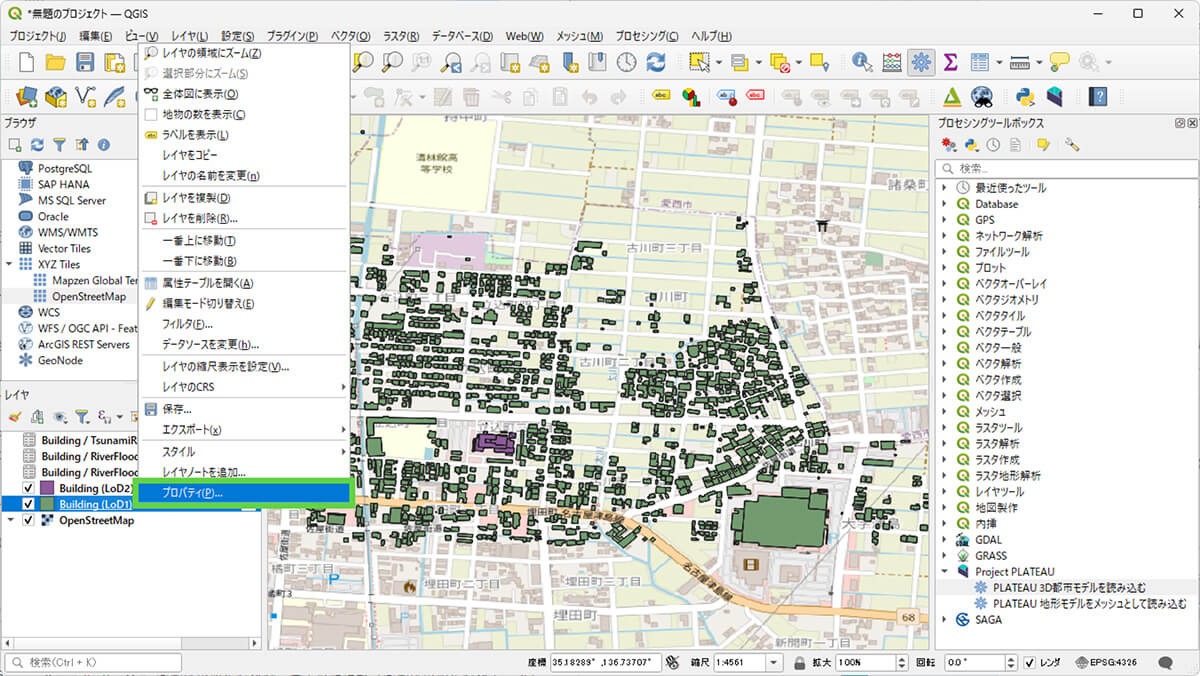Uncheck the OpenStreetMap layer checkbox
This screenshot has width=1200, height=676.
point(28,520)
